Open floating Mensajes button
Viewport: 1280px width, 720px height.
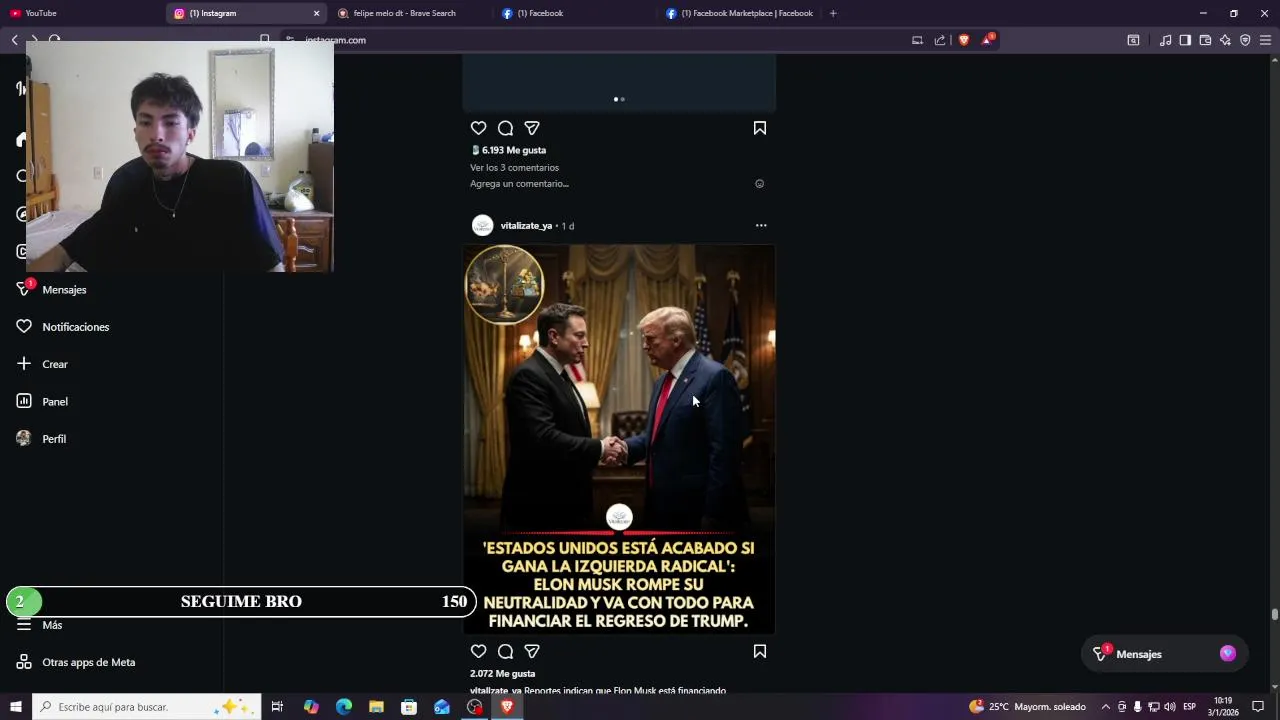(x=1164, y=654)
